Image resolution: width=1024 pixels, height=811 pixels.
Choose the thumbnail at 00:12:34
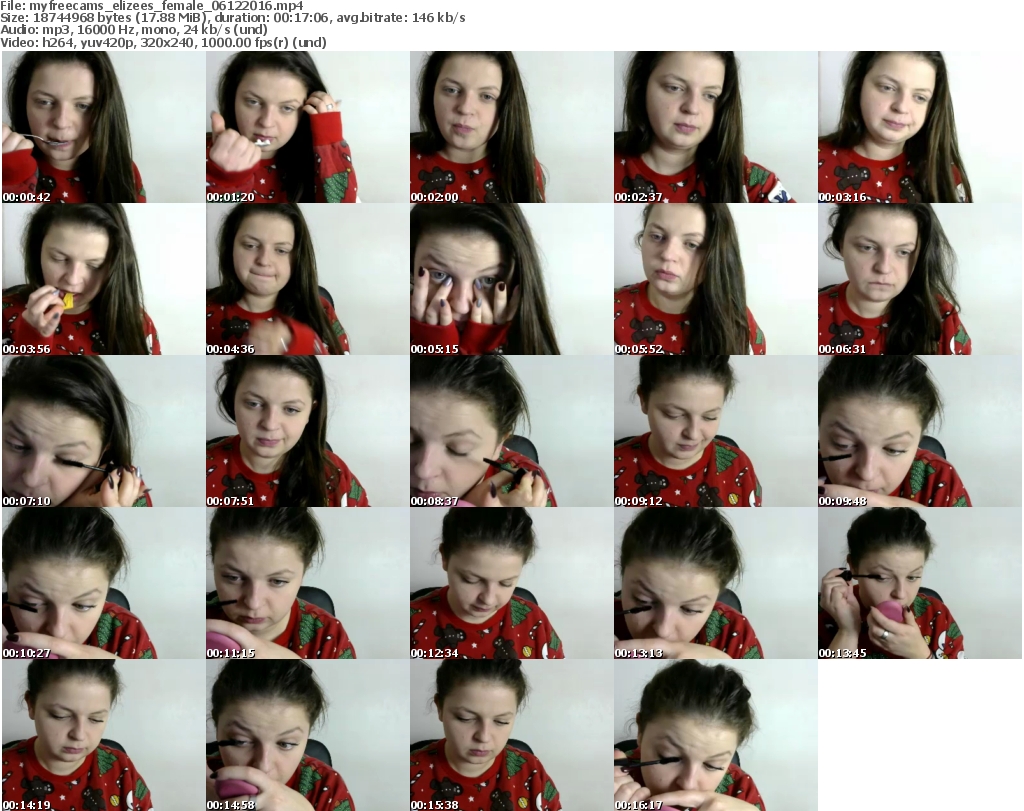(x=512, y=583)
